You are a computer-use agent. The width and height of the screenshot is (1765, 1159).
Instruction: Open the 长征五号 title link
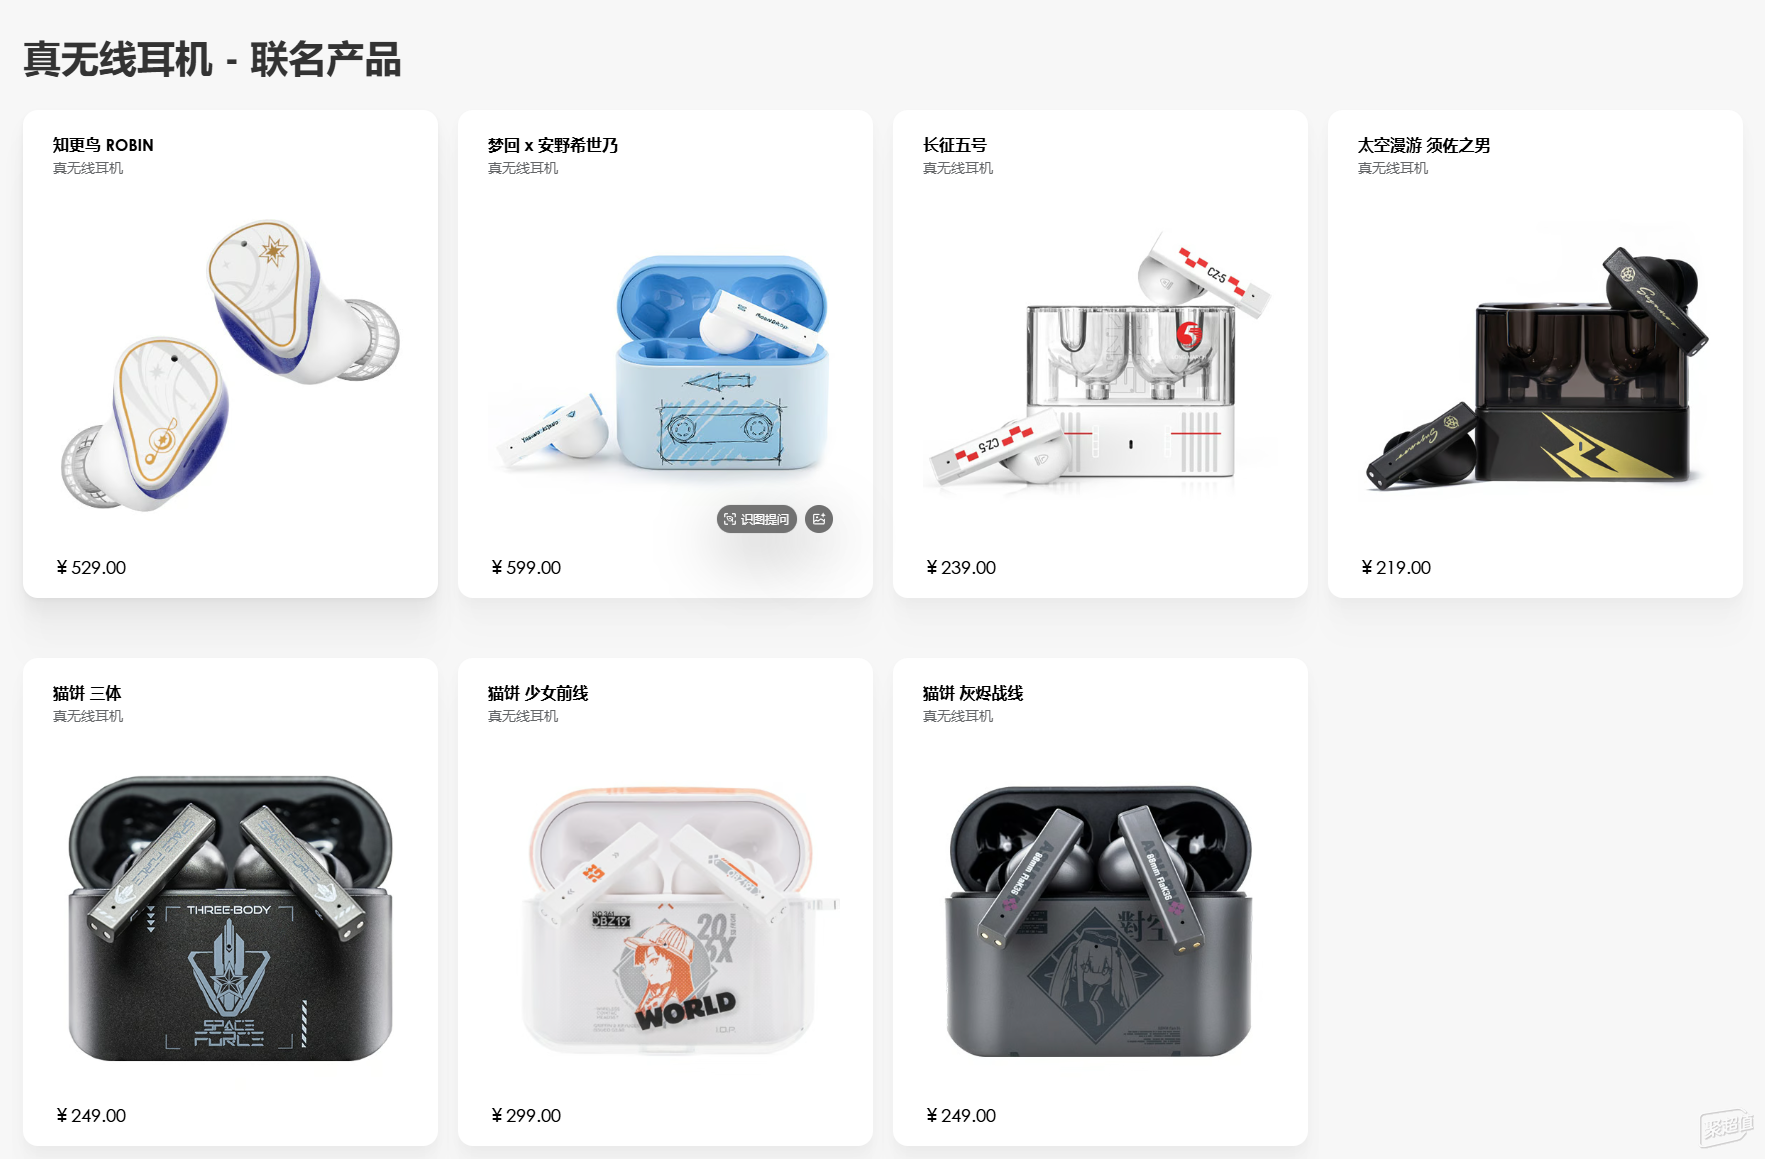pyautogui.click(x=955, y=145)
